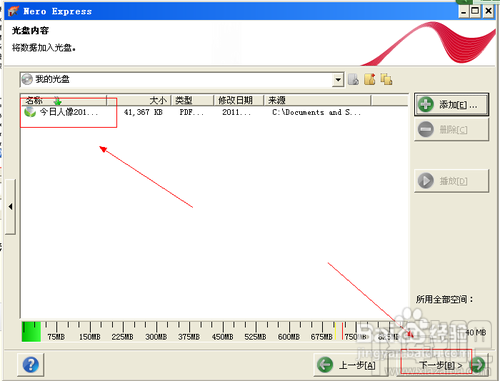
Task: Click the Nero Express title icon
Action: tap(13, 11)
